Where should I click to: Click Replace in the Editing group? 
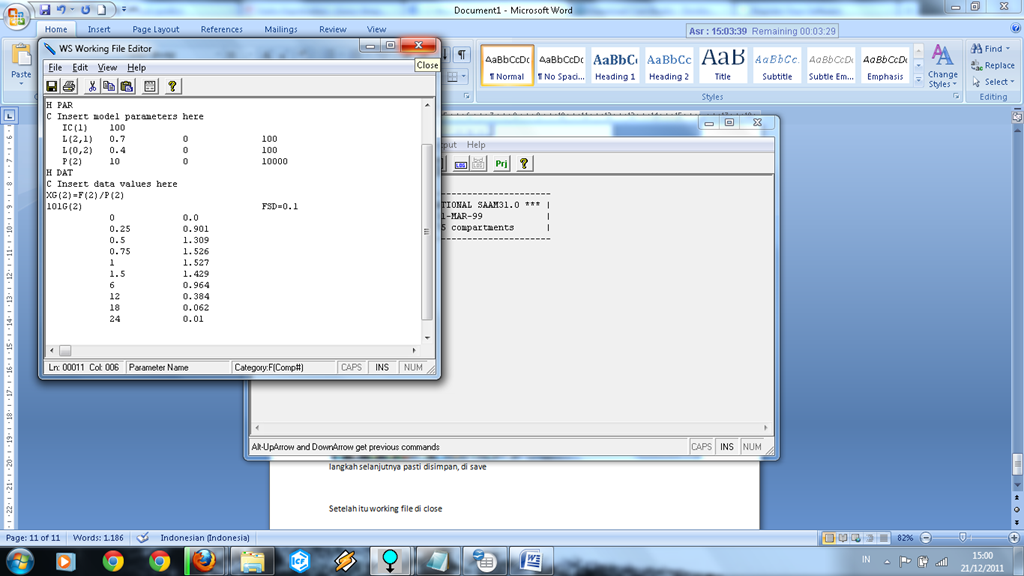[993, 65]
